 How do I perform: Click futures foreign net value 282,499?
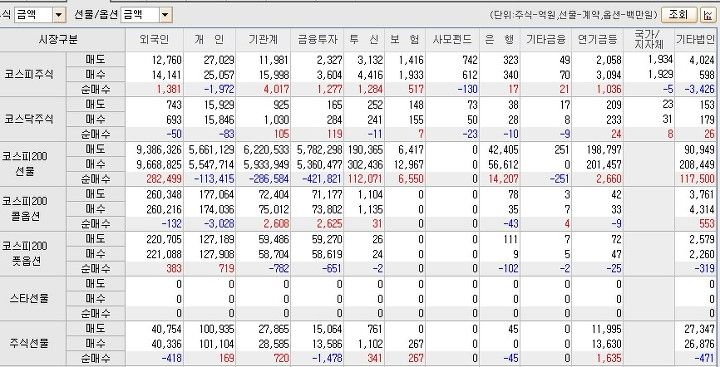pos(163,179)
